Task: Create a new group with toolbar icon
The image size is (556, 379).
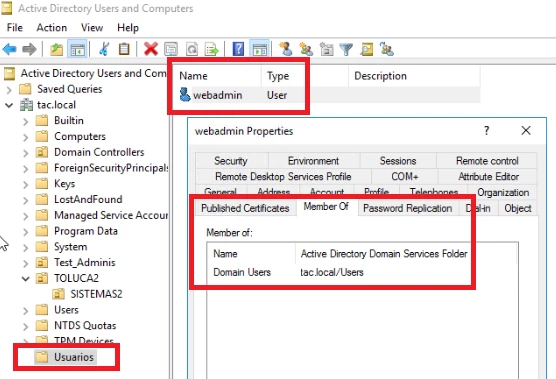Action: (306, 49)
